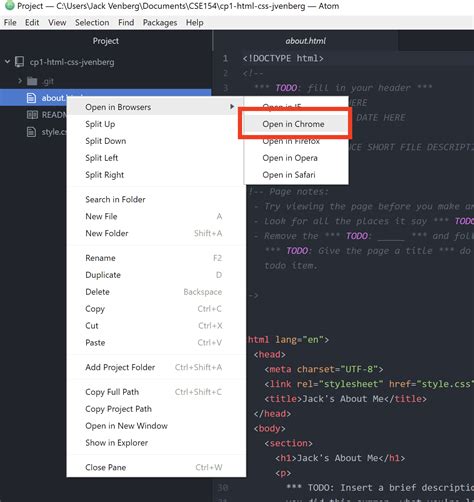Click the html lang="en" code line
This screenshot has height=502, width=474.
288,340
